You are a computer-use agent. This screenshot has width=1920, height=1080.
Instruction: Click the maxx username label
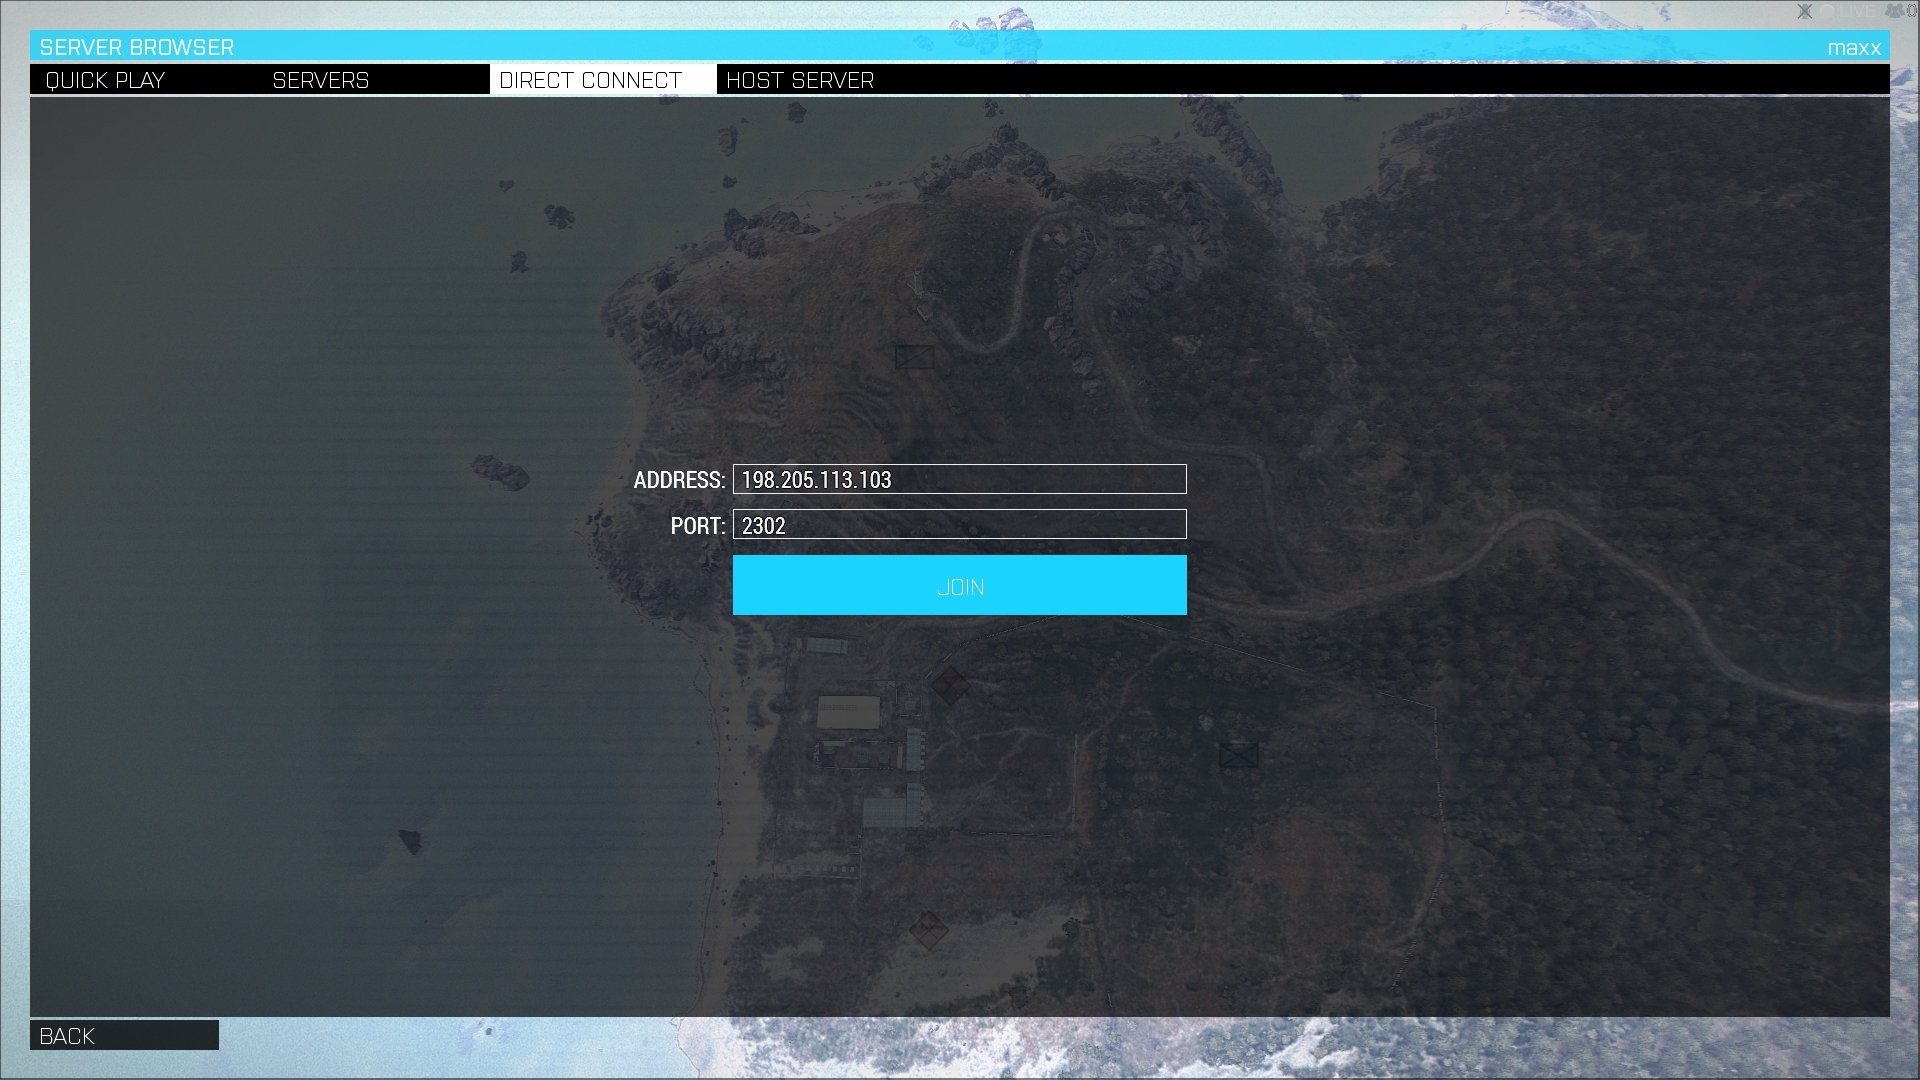(1854, 48)
